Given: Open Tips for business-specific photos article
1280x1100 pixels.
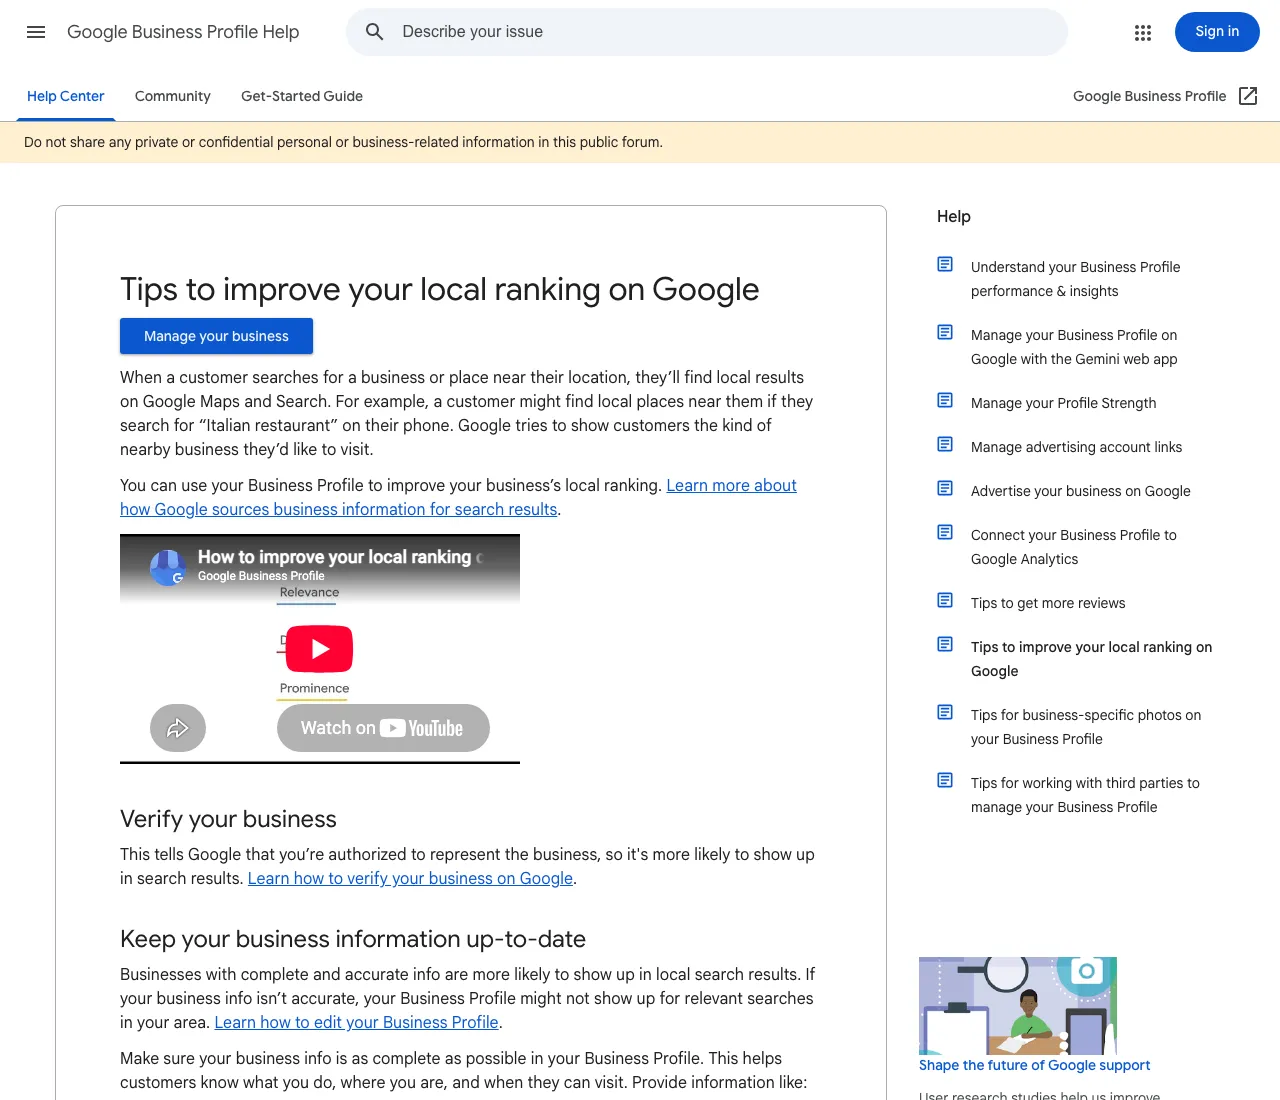Looking at the screenshot, I should pyautogui.click(x=1086, y=727).
